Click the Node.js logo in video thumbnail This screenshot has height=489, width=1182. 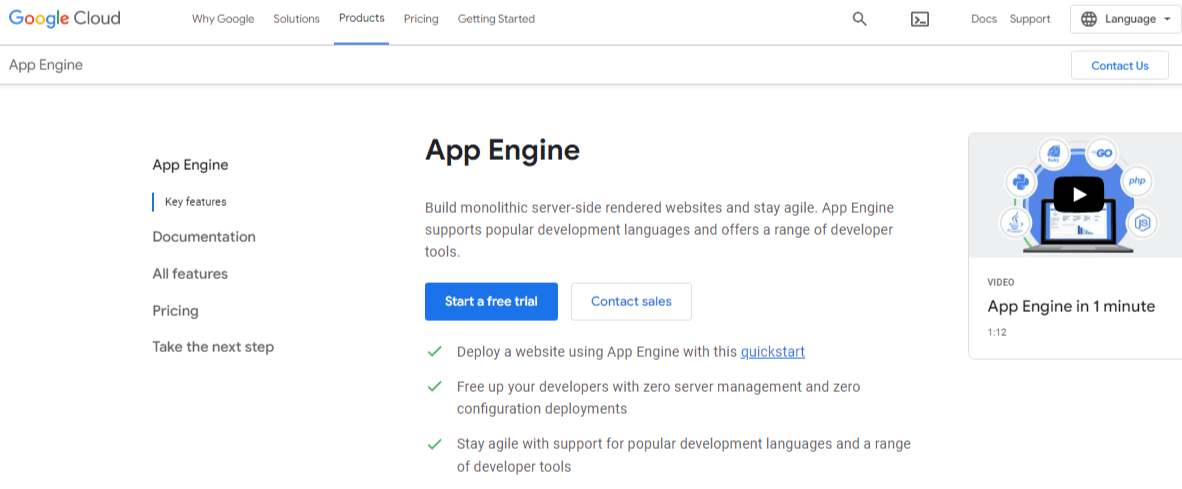(1143, 223)
